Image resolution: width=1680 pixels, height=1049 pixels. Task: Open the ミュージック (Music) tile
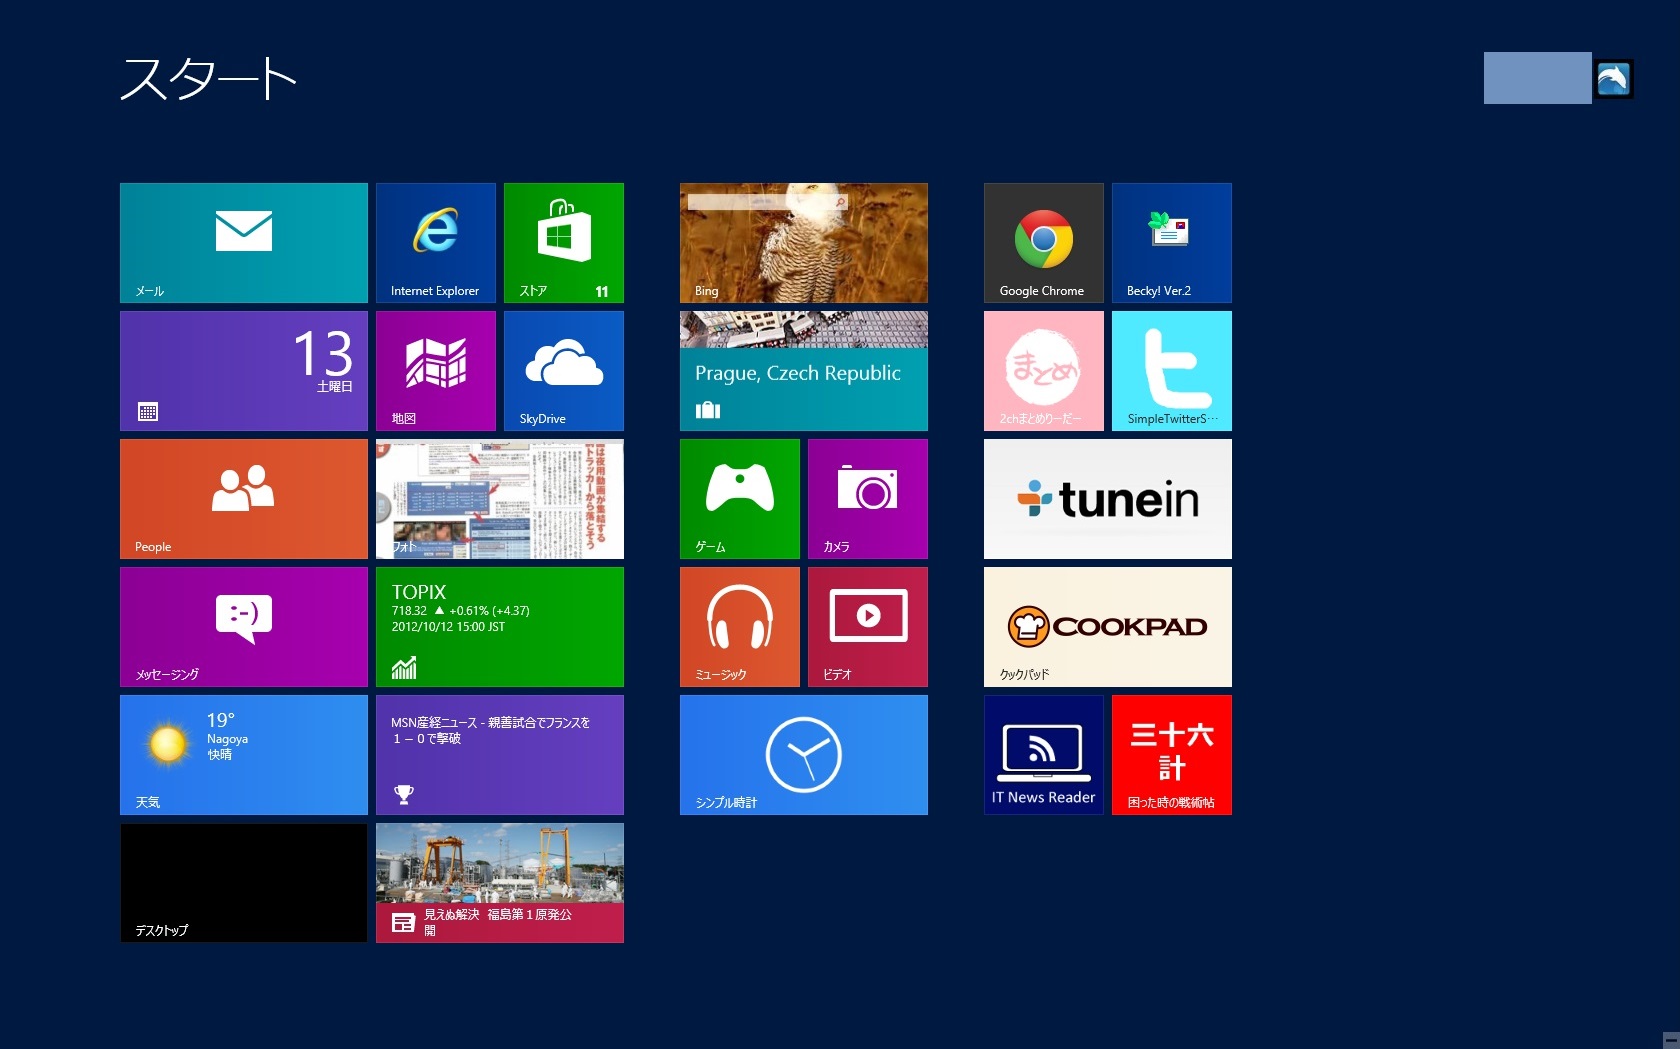pyautogui.click(x=740, y=627)
